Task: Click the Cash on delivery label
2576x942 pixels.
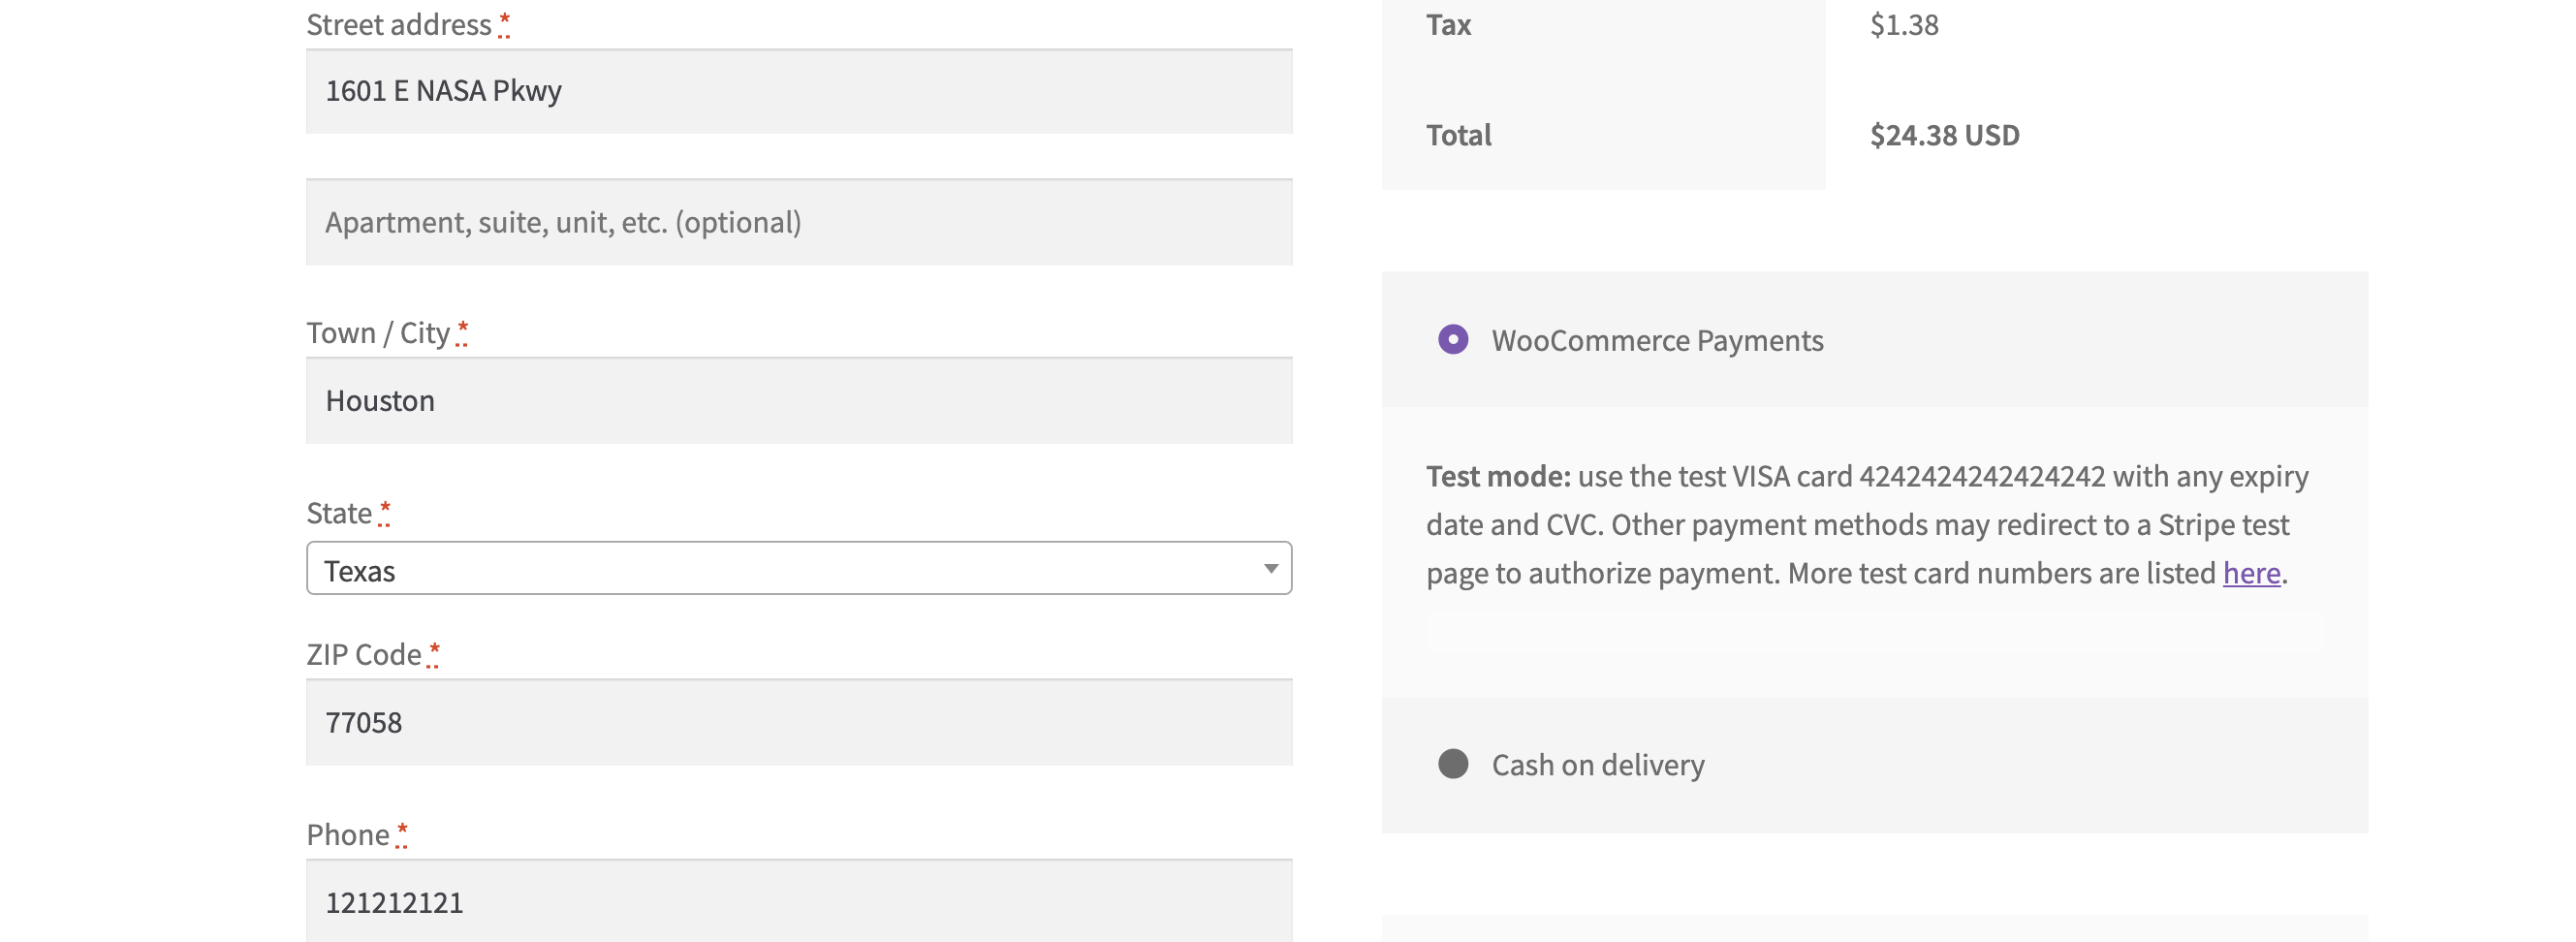Action: click(x=1598, y=765)
